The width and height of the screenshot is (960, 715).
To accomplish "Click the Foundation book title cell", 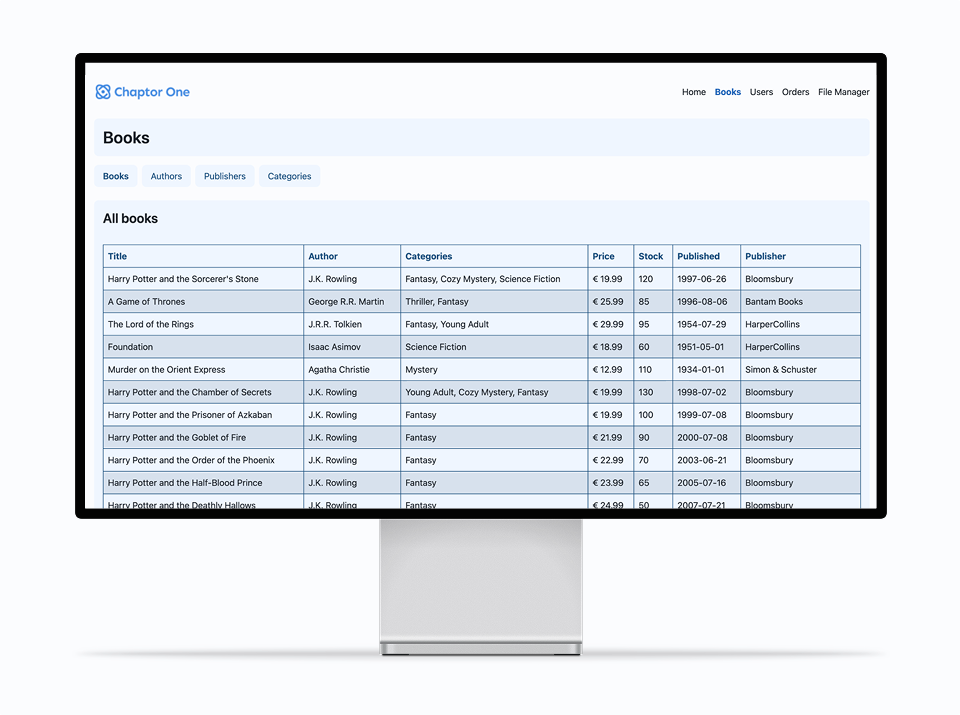I will click(130, 347).
